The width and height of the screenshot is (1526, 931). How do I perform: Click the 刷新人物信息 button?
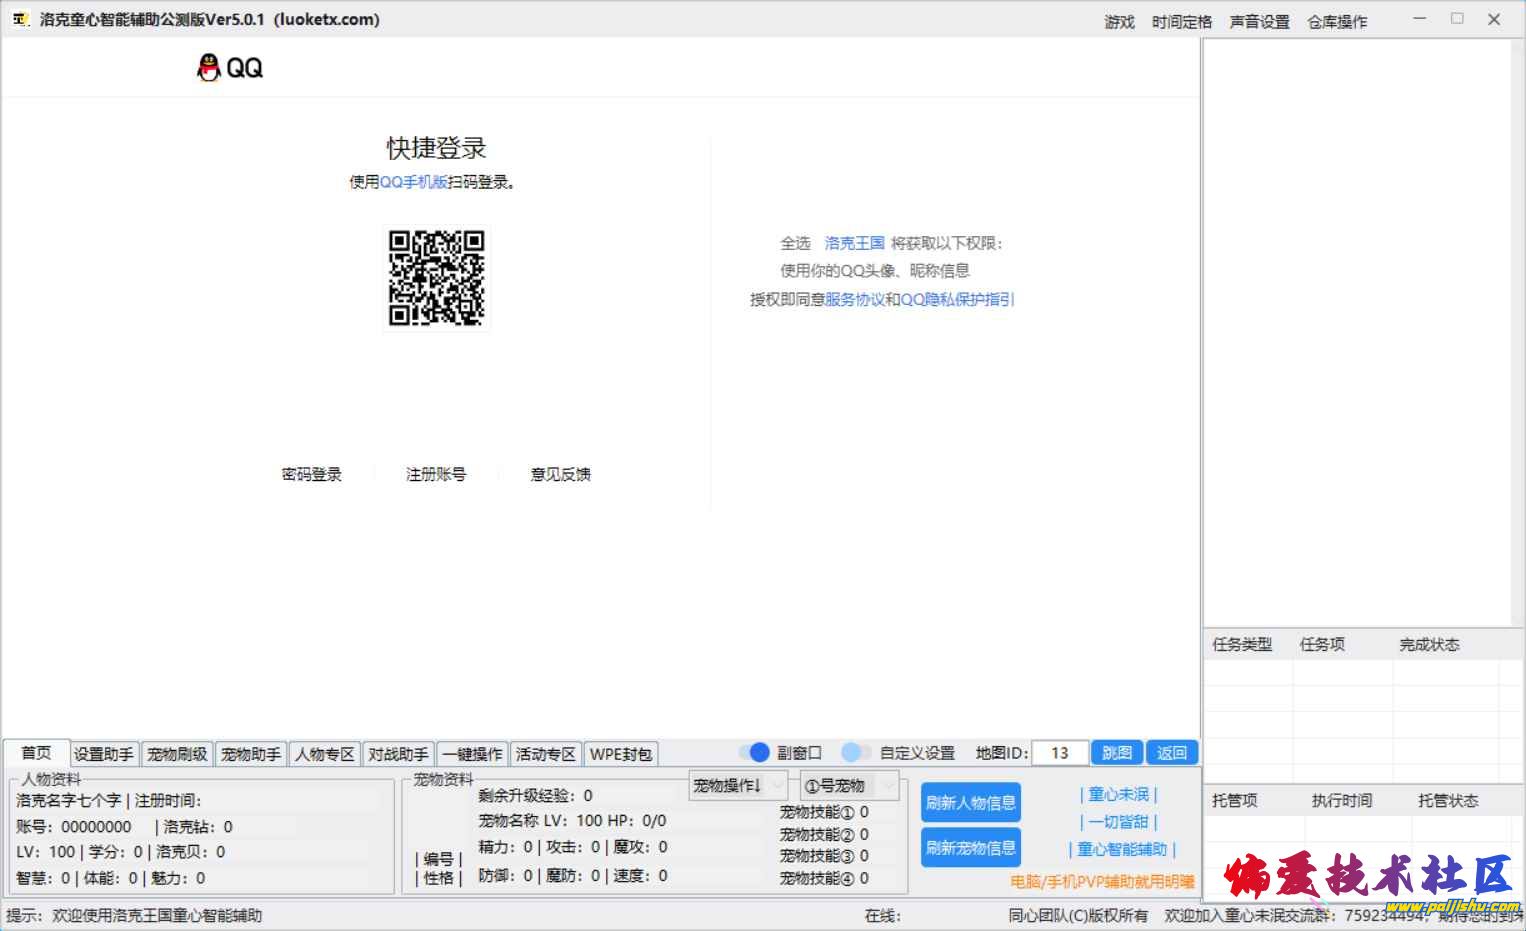[x=970, y=802]
